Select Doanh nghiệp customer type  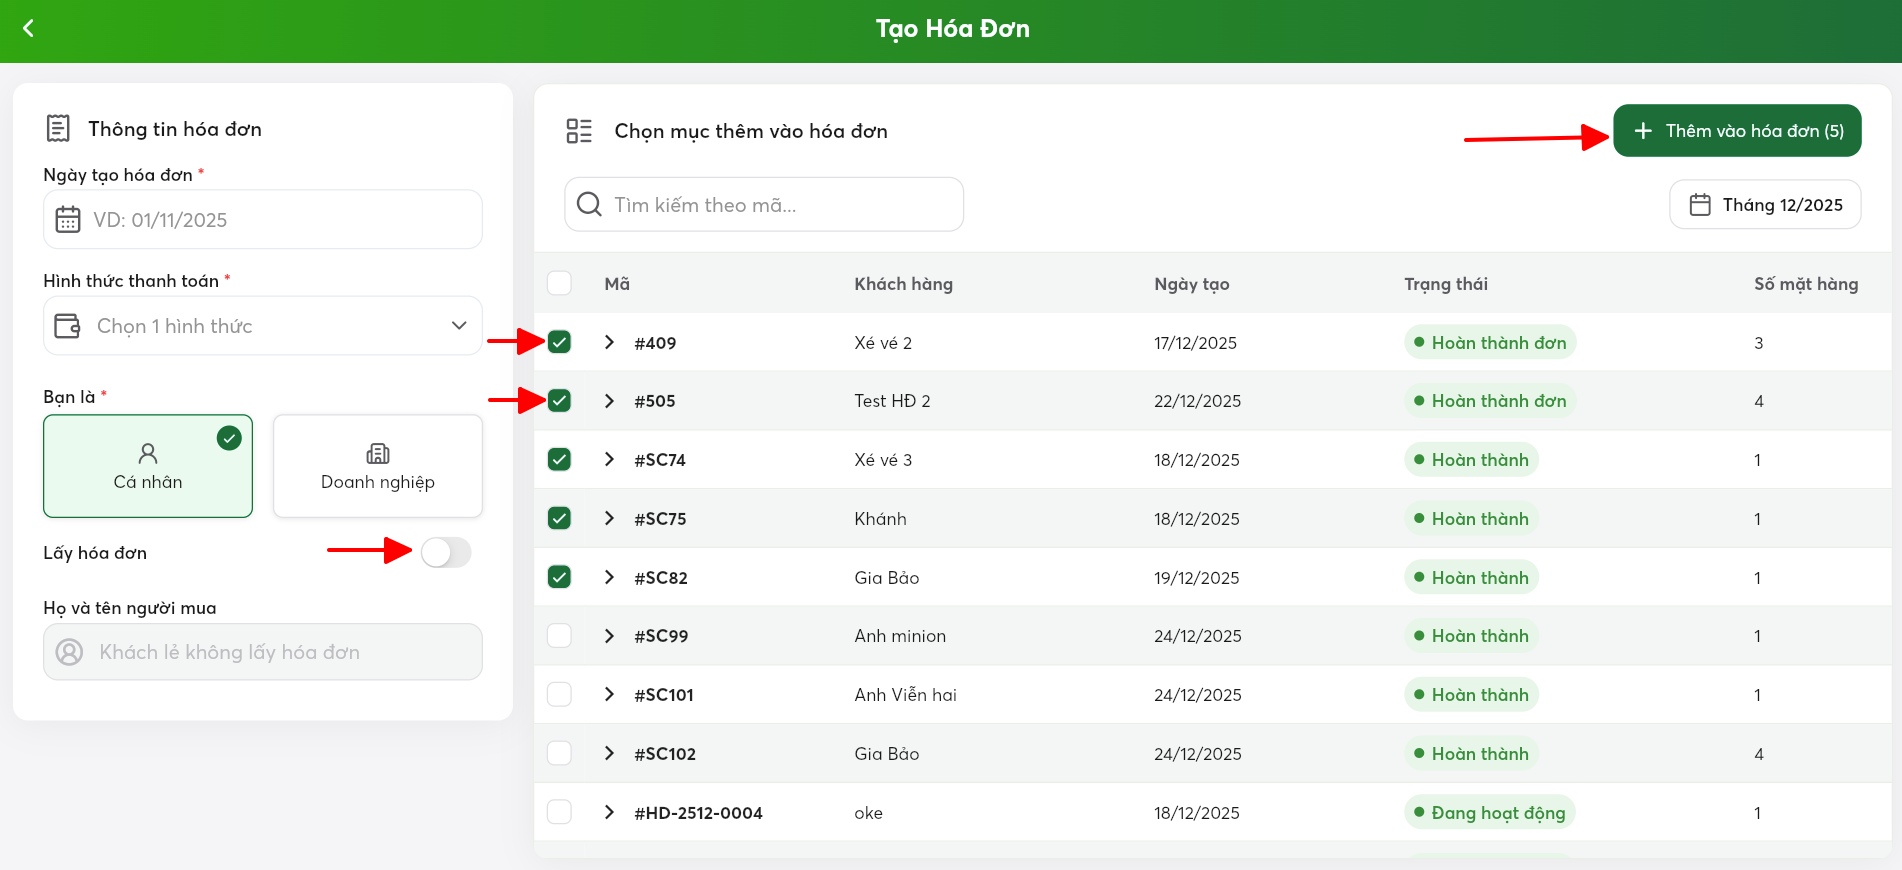(x=378, y=466)
